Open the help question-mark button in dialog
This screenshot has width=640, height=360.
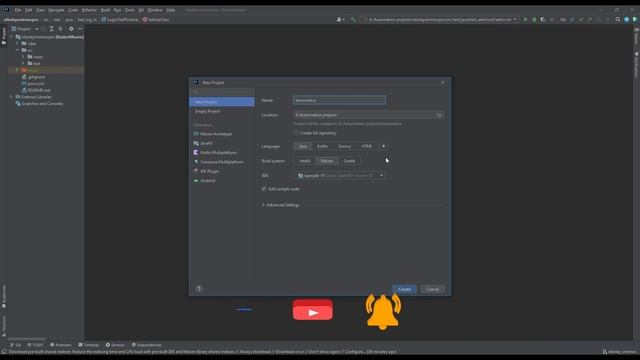199,289
